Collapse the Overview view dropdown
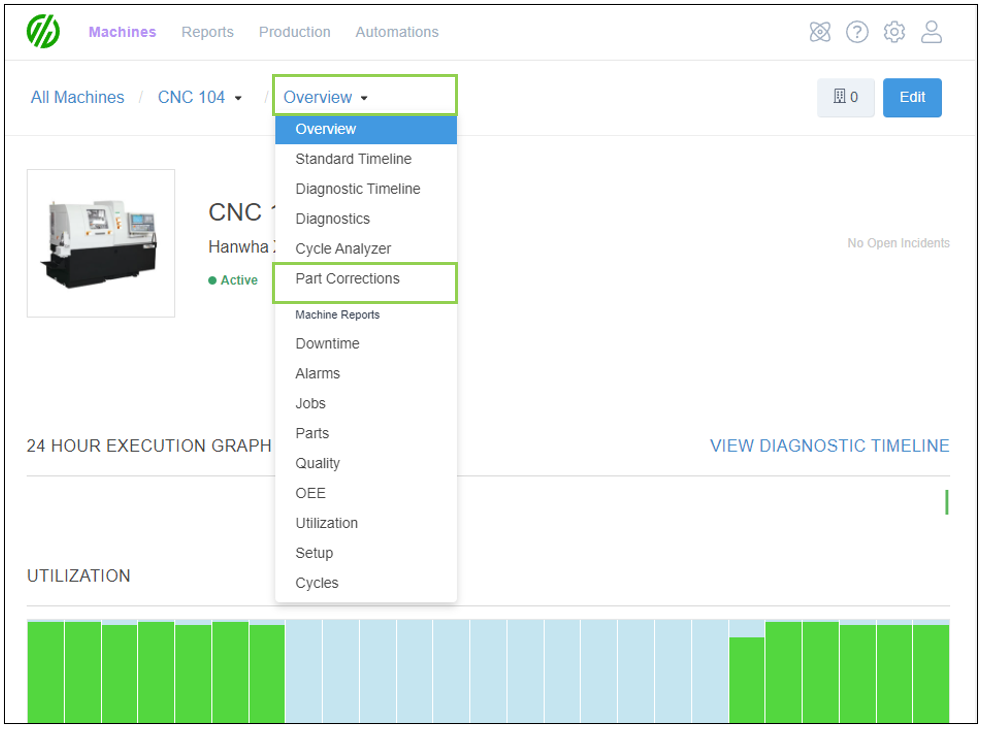 [326, 97]
